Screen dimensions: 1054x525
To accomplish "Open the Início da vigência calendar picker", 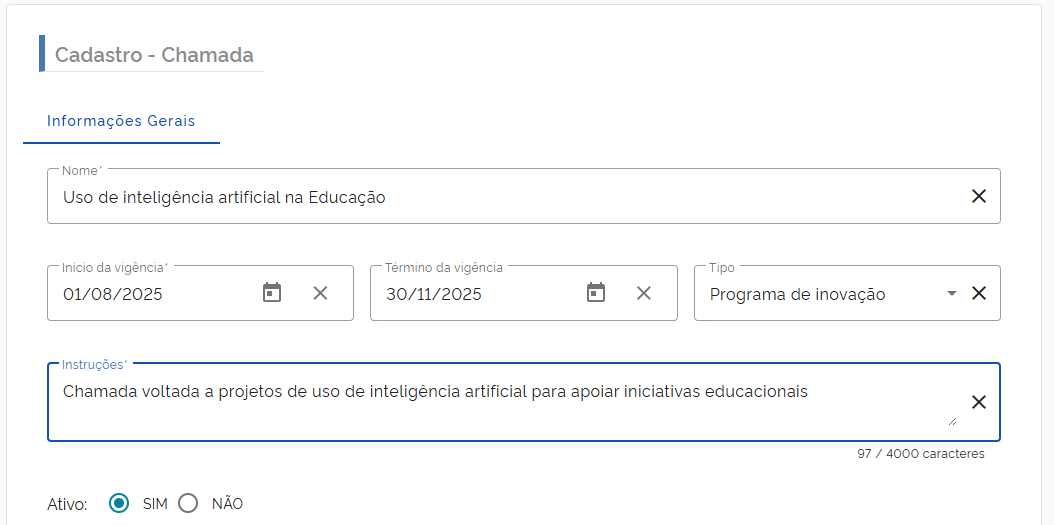I will click(x=272, y=293).
